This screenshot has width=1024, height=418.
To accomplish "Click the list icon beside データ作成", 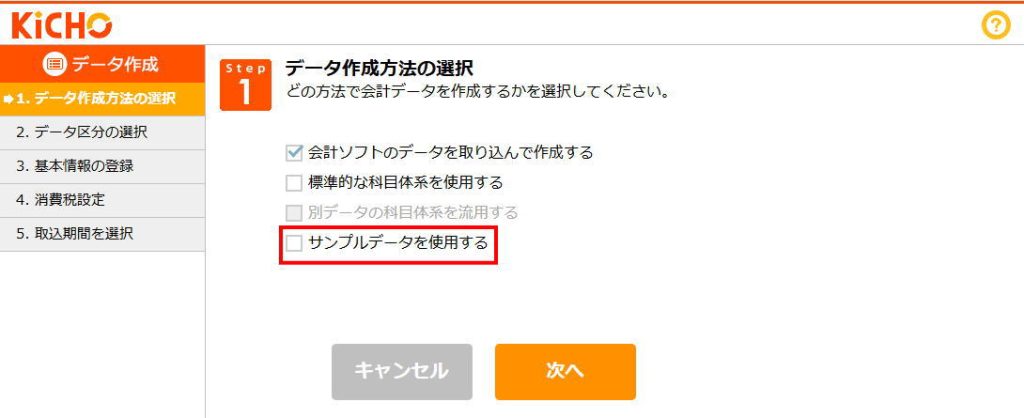I will (55, 64).
